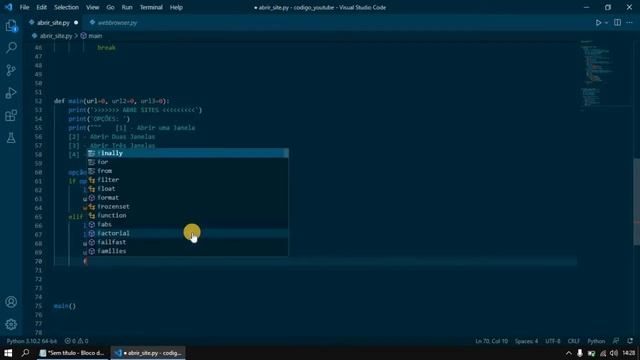
Task: Open the network tray icon
Action: tap(603, 353)
